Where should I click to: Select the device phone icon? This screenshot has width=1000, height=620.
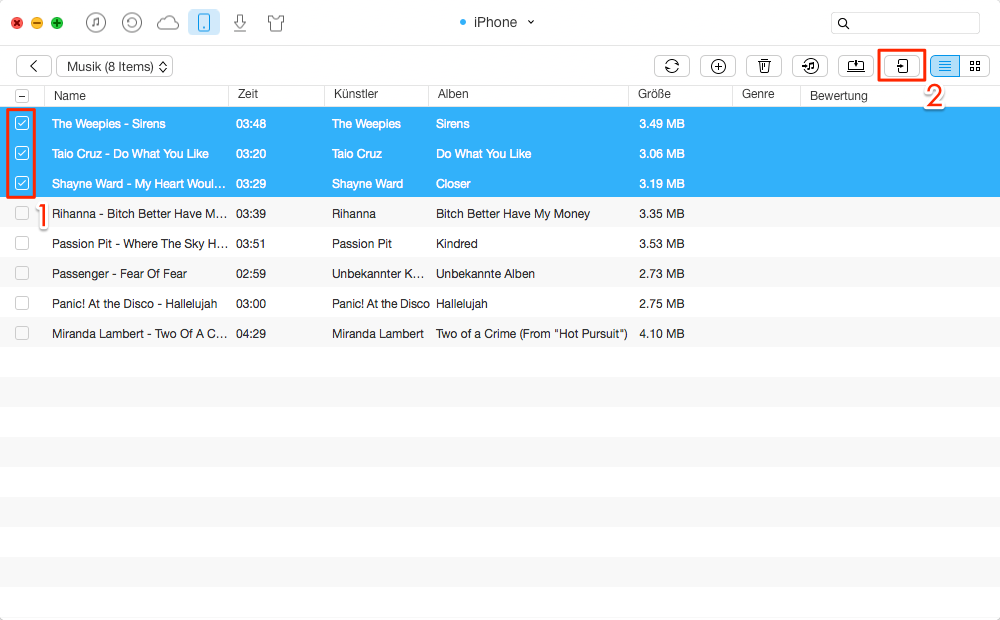click(x=204, y=23)
